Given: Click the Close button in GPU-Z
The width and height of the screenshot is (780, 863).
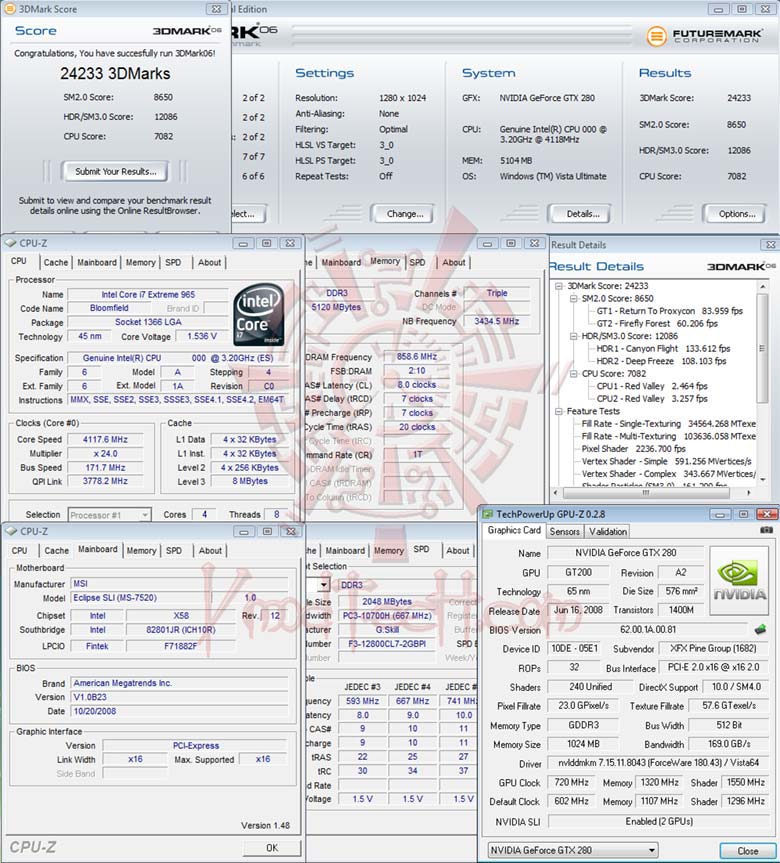Looking at the screenshot, I should [748, 851].
